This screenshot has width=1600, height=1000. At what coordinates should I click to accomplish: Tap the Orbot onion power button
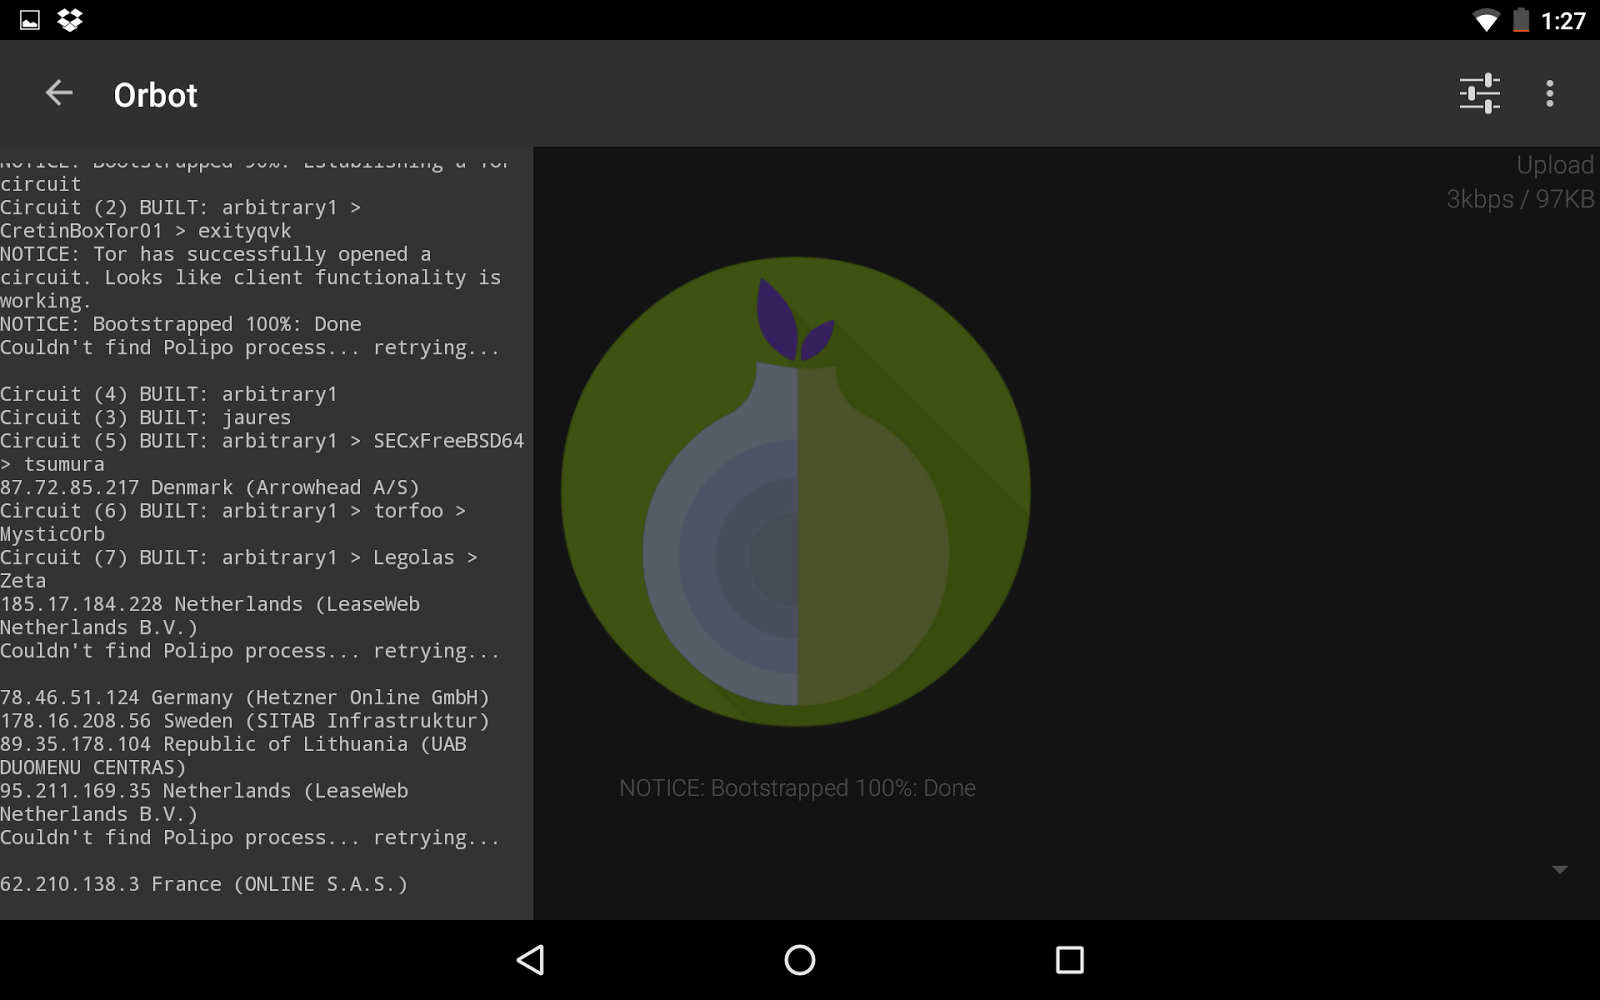[x=796, y=491]
